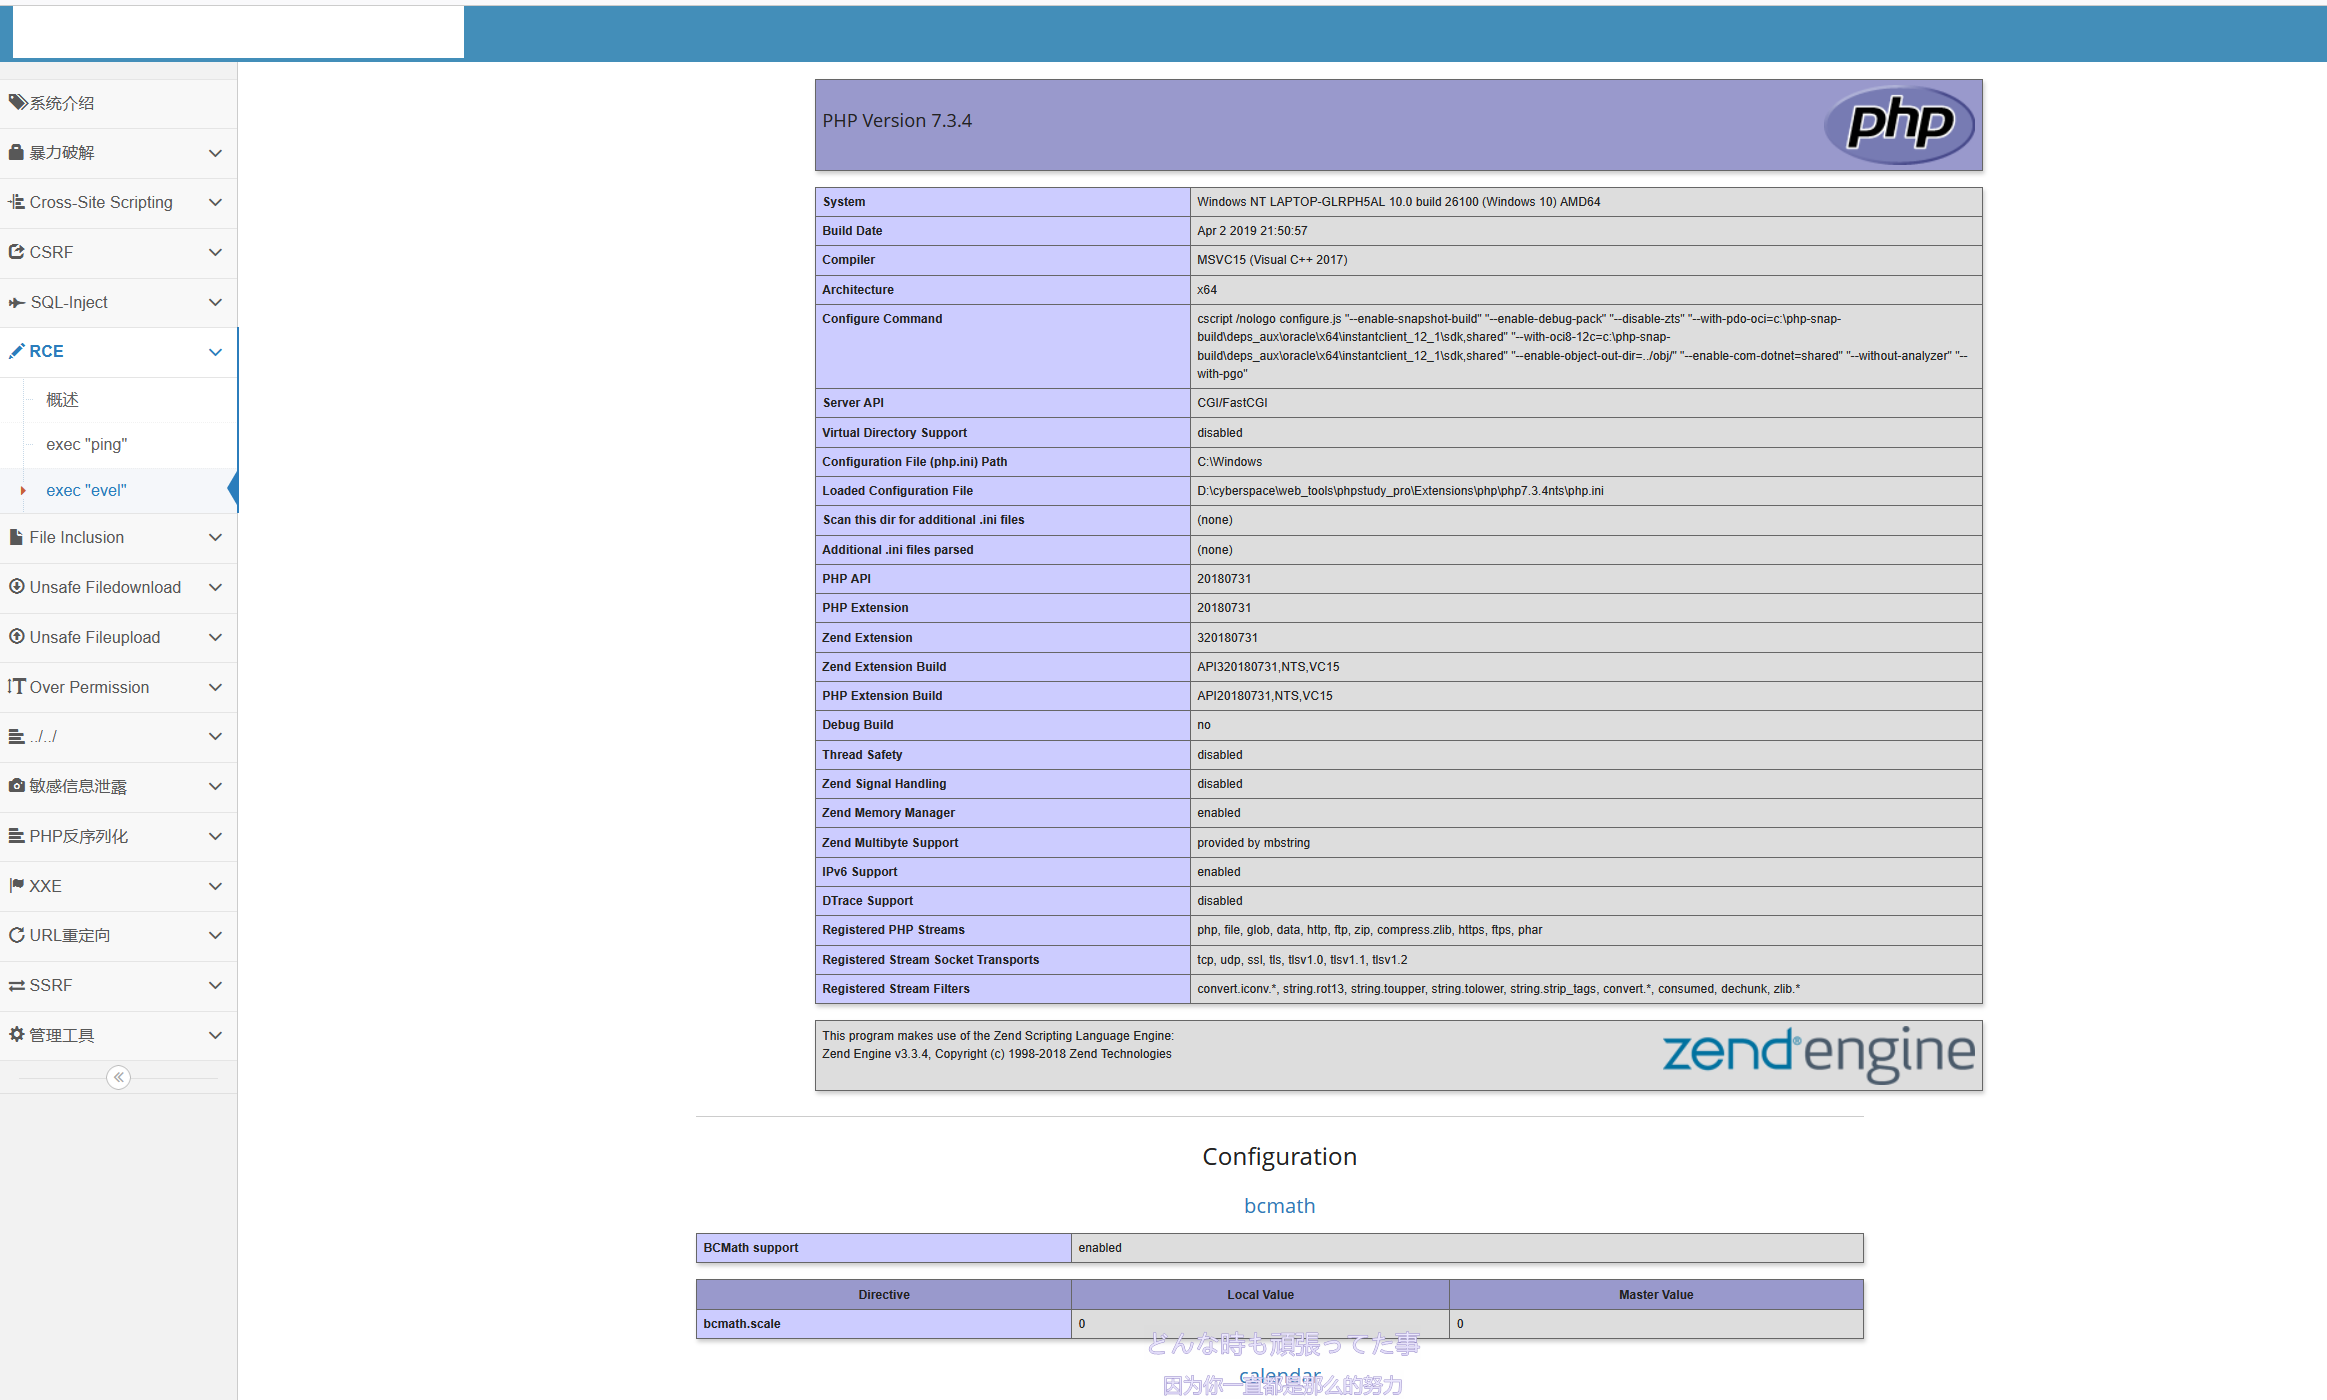Expand Cross-Site Scripting submenu arrow
This screenshot has width=2327, height=1400.
click(x=215, y=202)
